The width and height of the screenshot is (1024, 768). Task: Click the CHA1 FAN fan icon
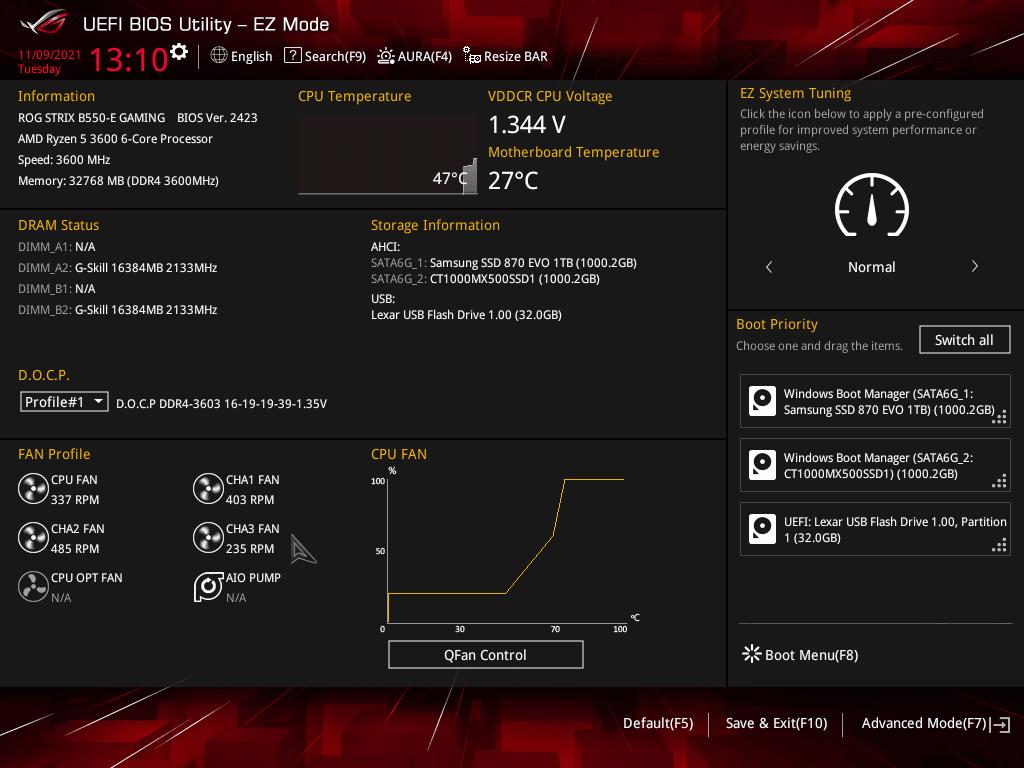(x=208, y=489)
